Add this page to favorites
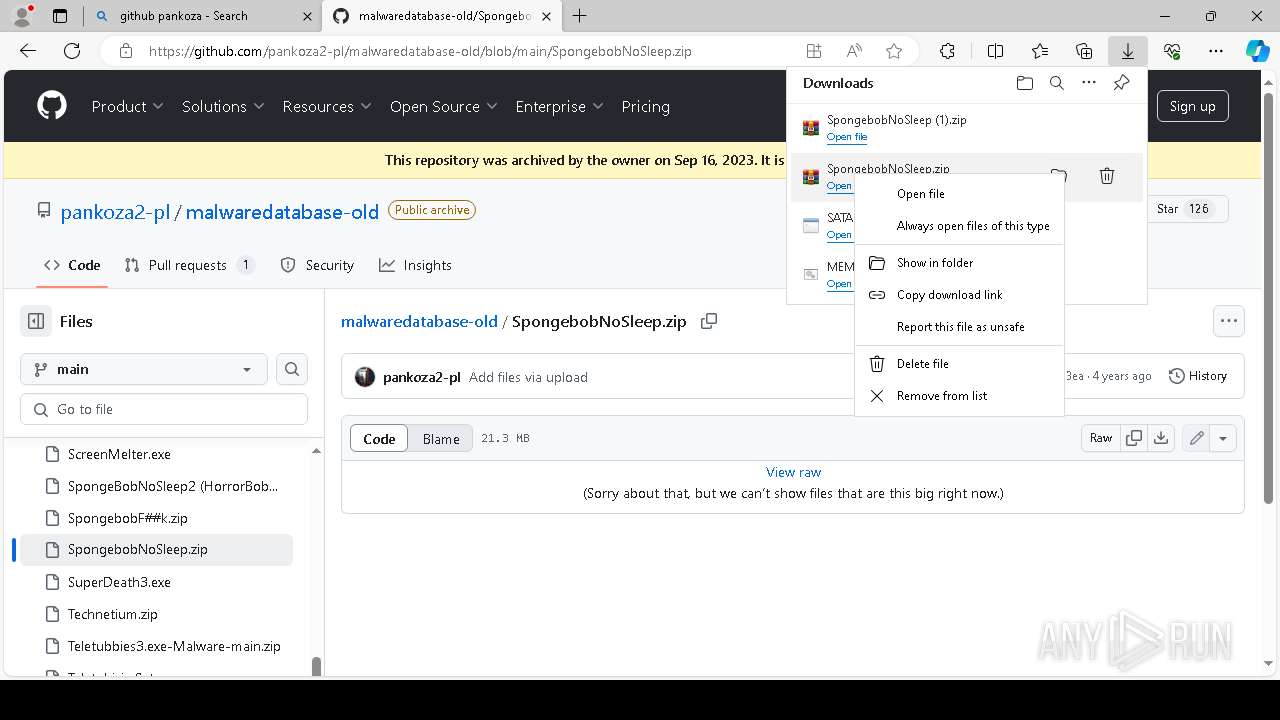 (x=894, y=51)
